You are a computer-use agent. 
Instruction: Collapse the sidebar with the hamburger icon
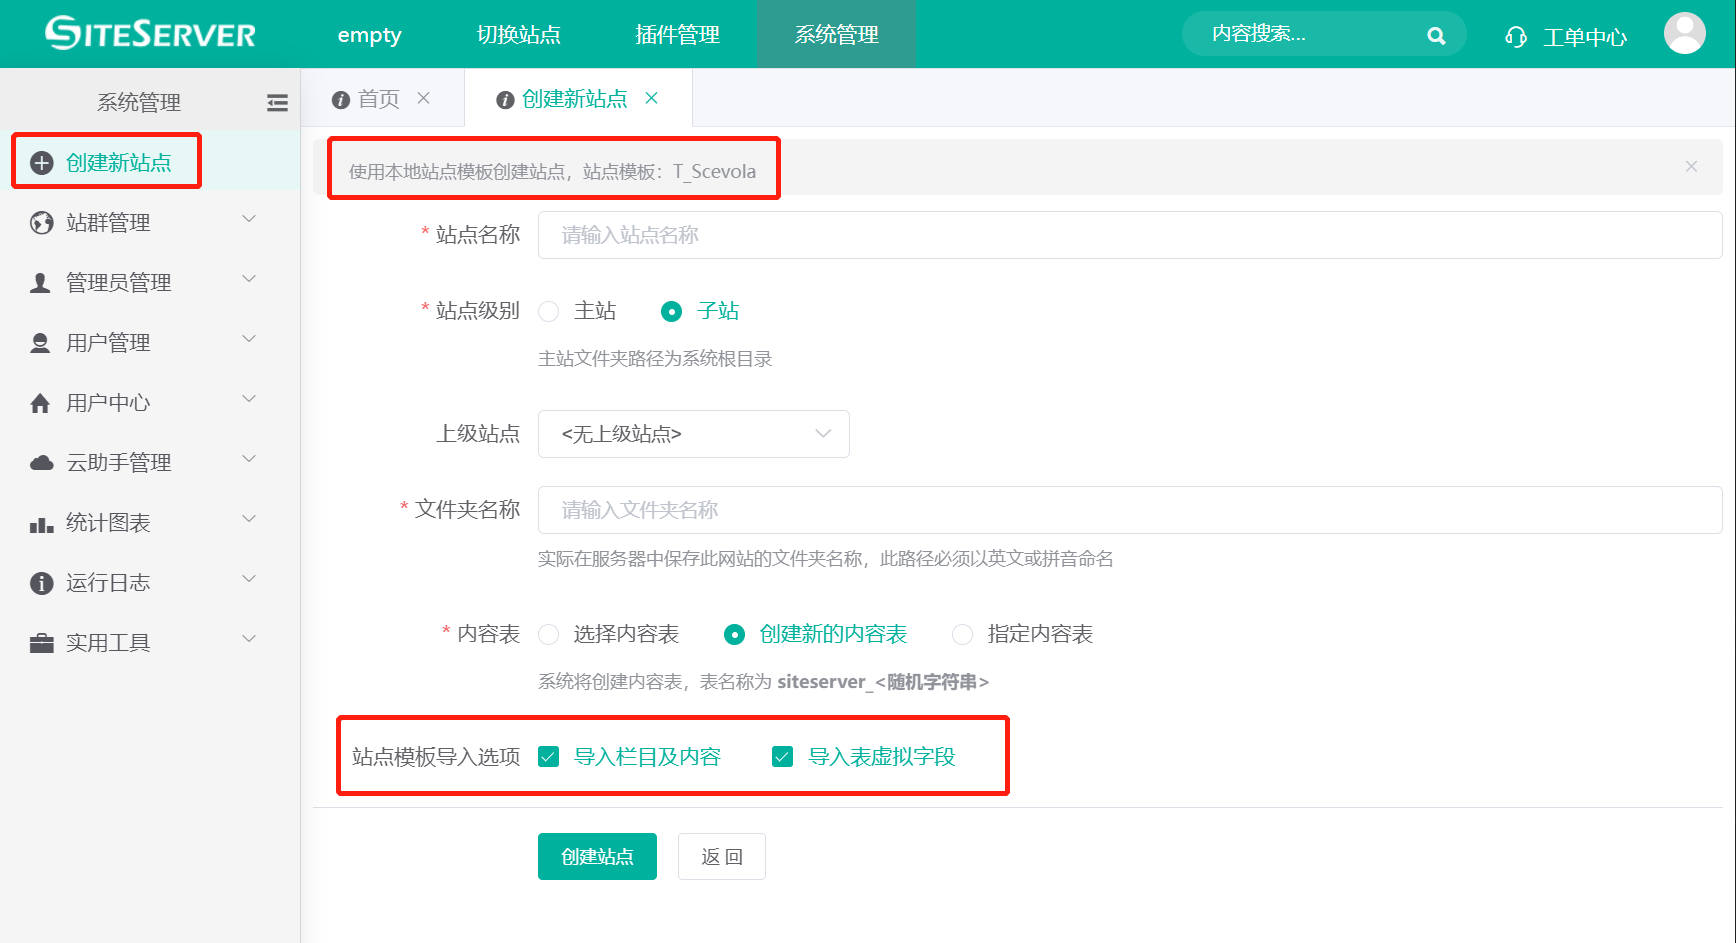pyautogui.click(x=277, y=101)
